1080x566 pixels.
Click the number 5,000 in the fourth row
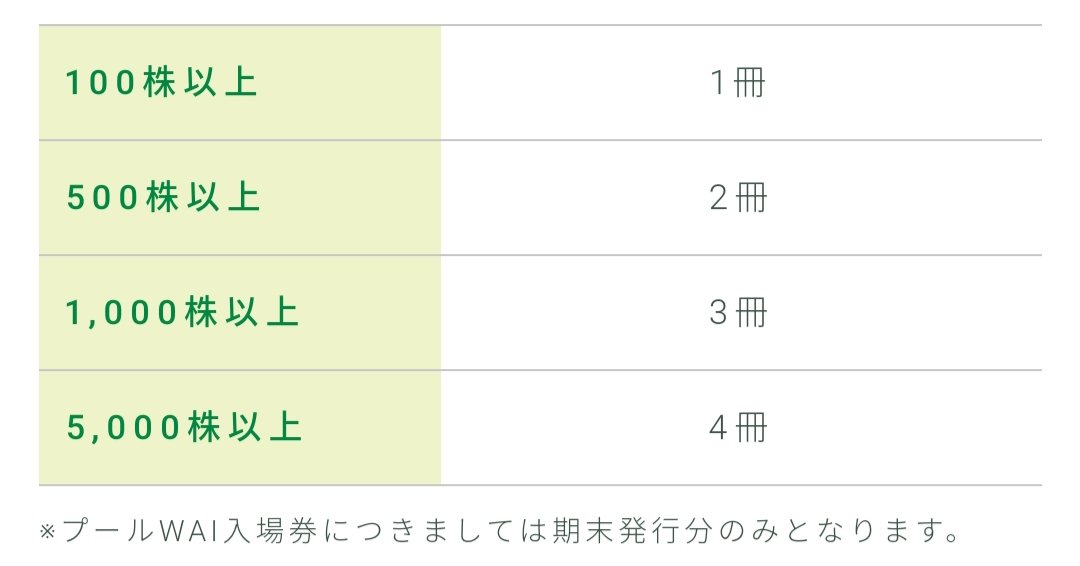[125, 428]
